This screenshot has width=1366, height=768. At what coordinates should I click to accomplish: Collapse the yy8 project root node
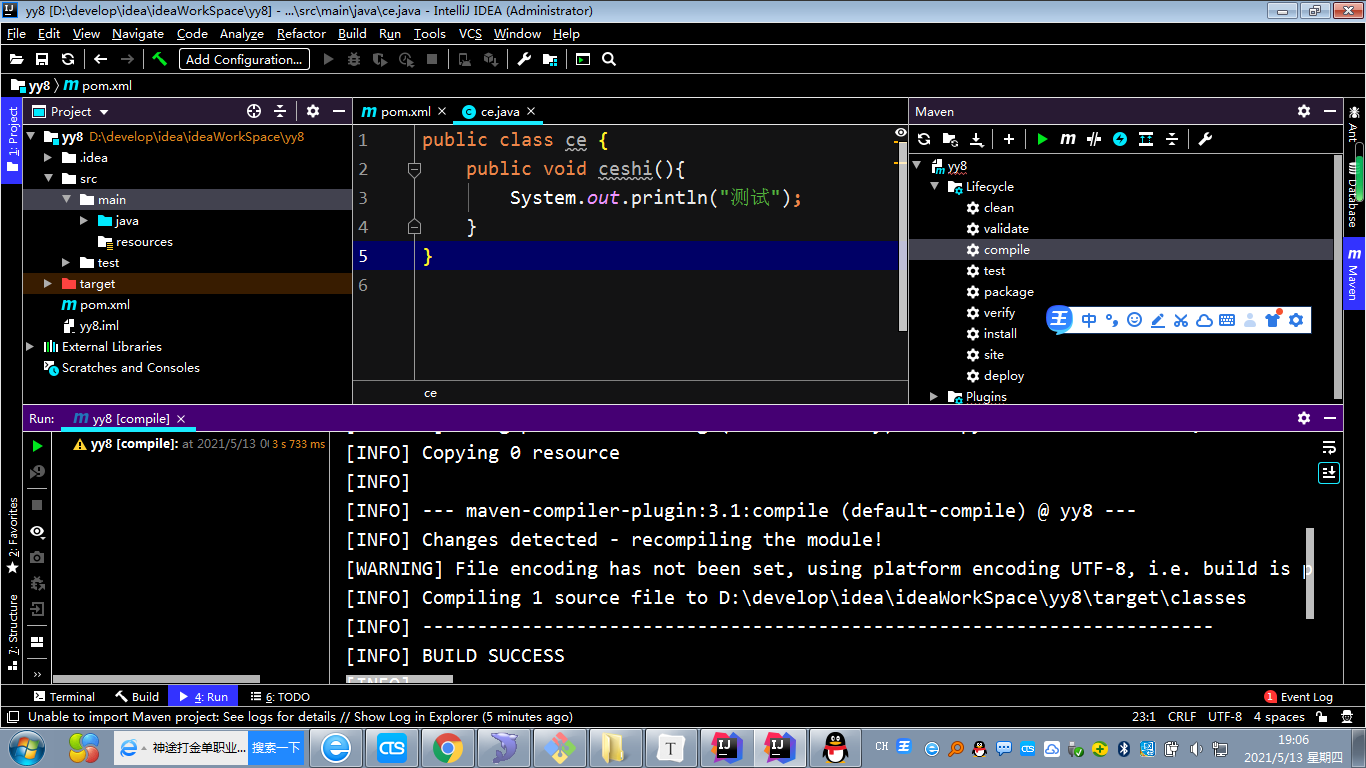pyautogui.click(x=31, y=137)
